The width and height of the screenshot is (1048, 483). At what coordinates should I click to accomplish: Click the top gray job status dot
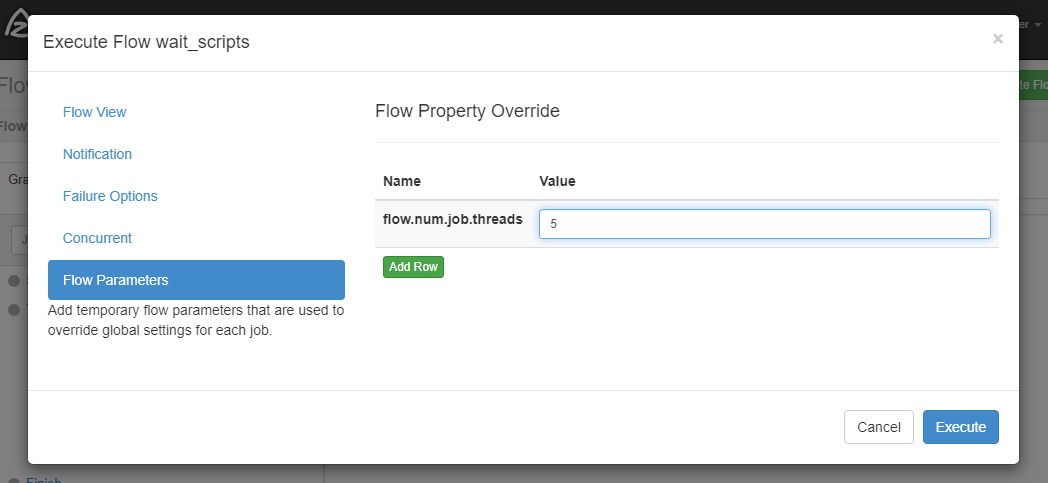[14, 280]
